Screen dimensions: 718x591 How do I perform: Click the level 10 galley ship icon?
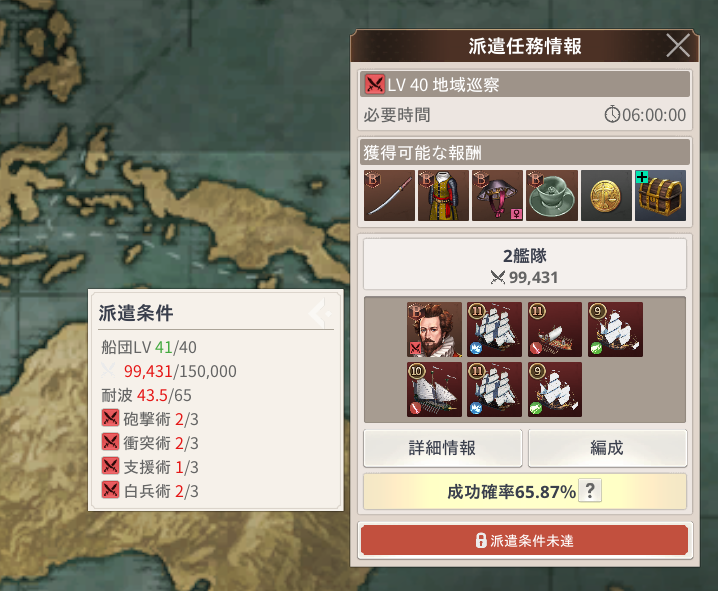coord(434,390)
